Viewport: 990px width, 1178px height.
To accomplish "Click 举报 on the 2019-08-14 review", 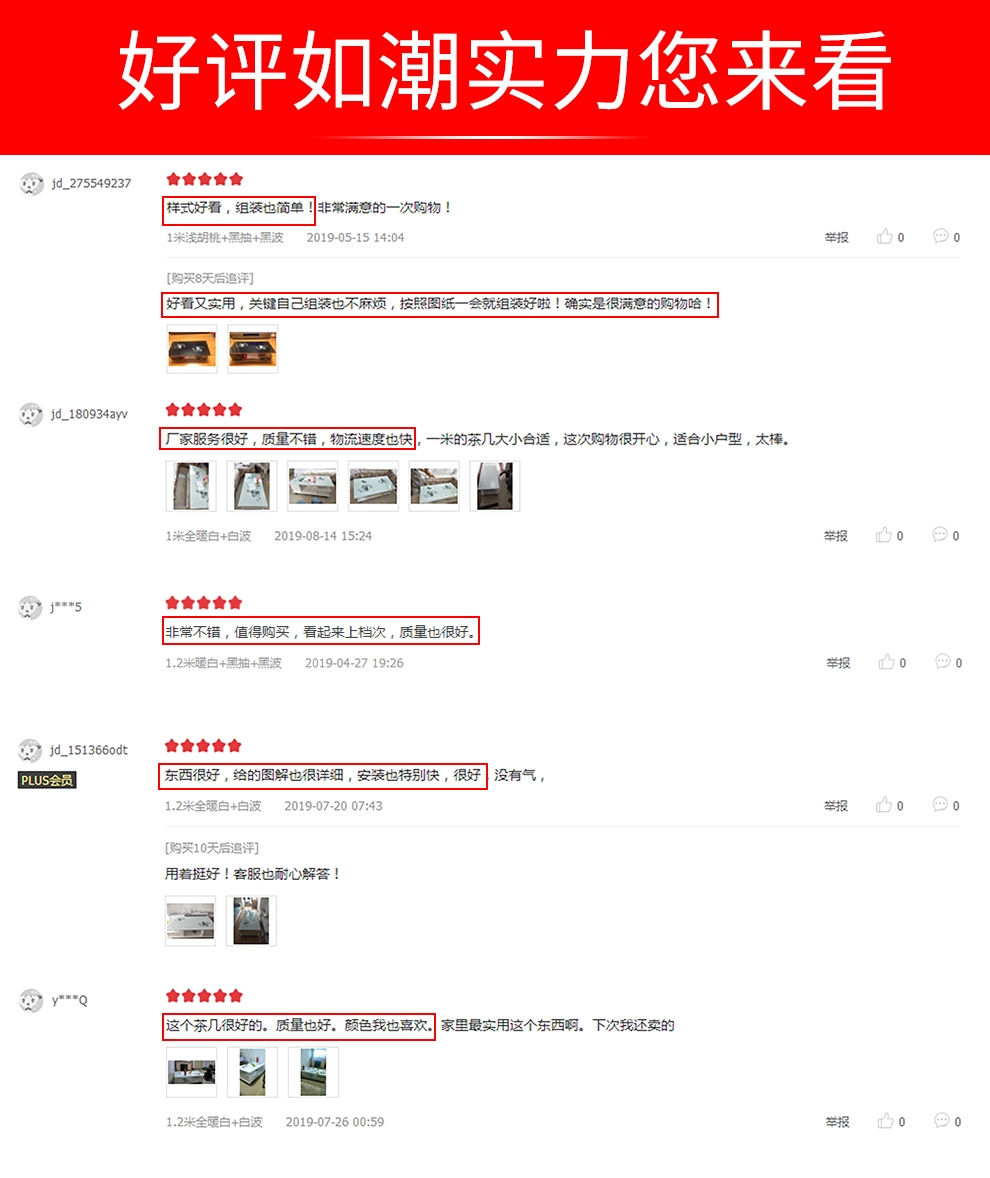I will coord(836,536).
